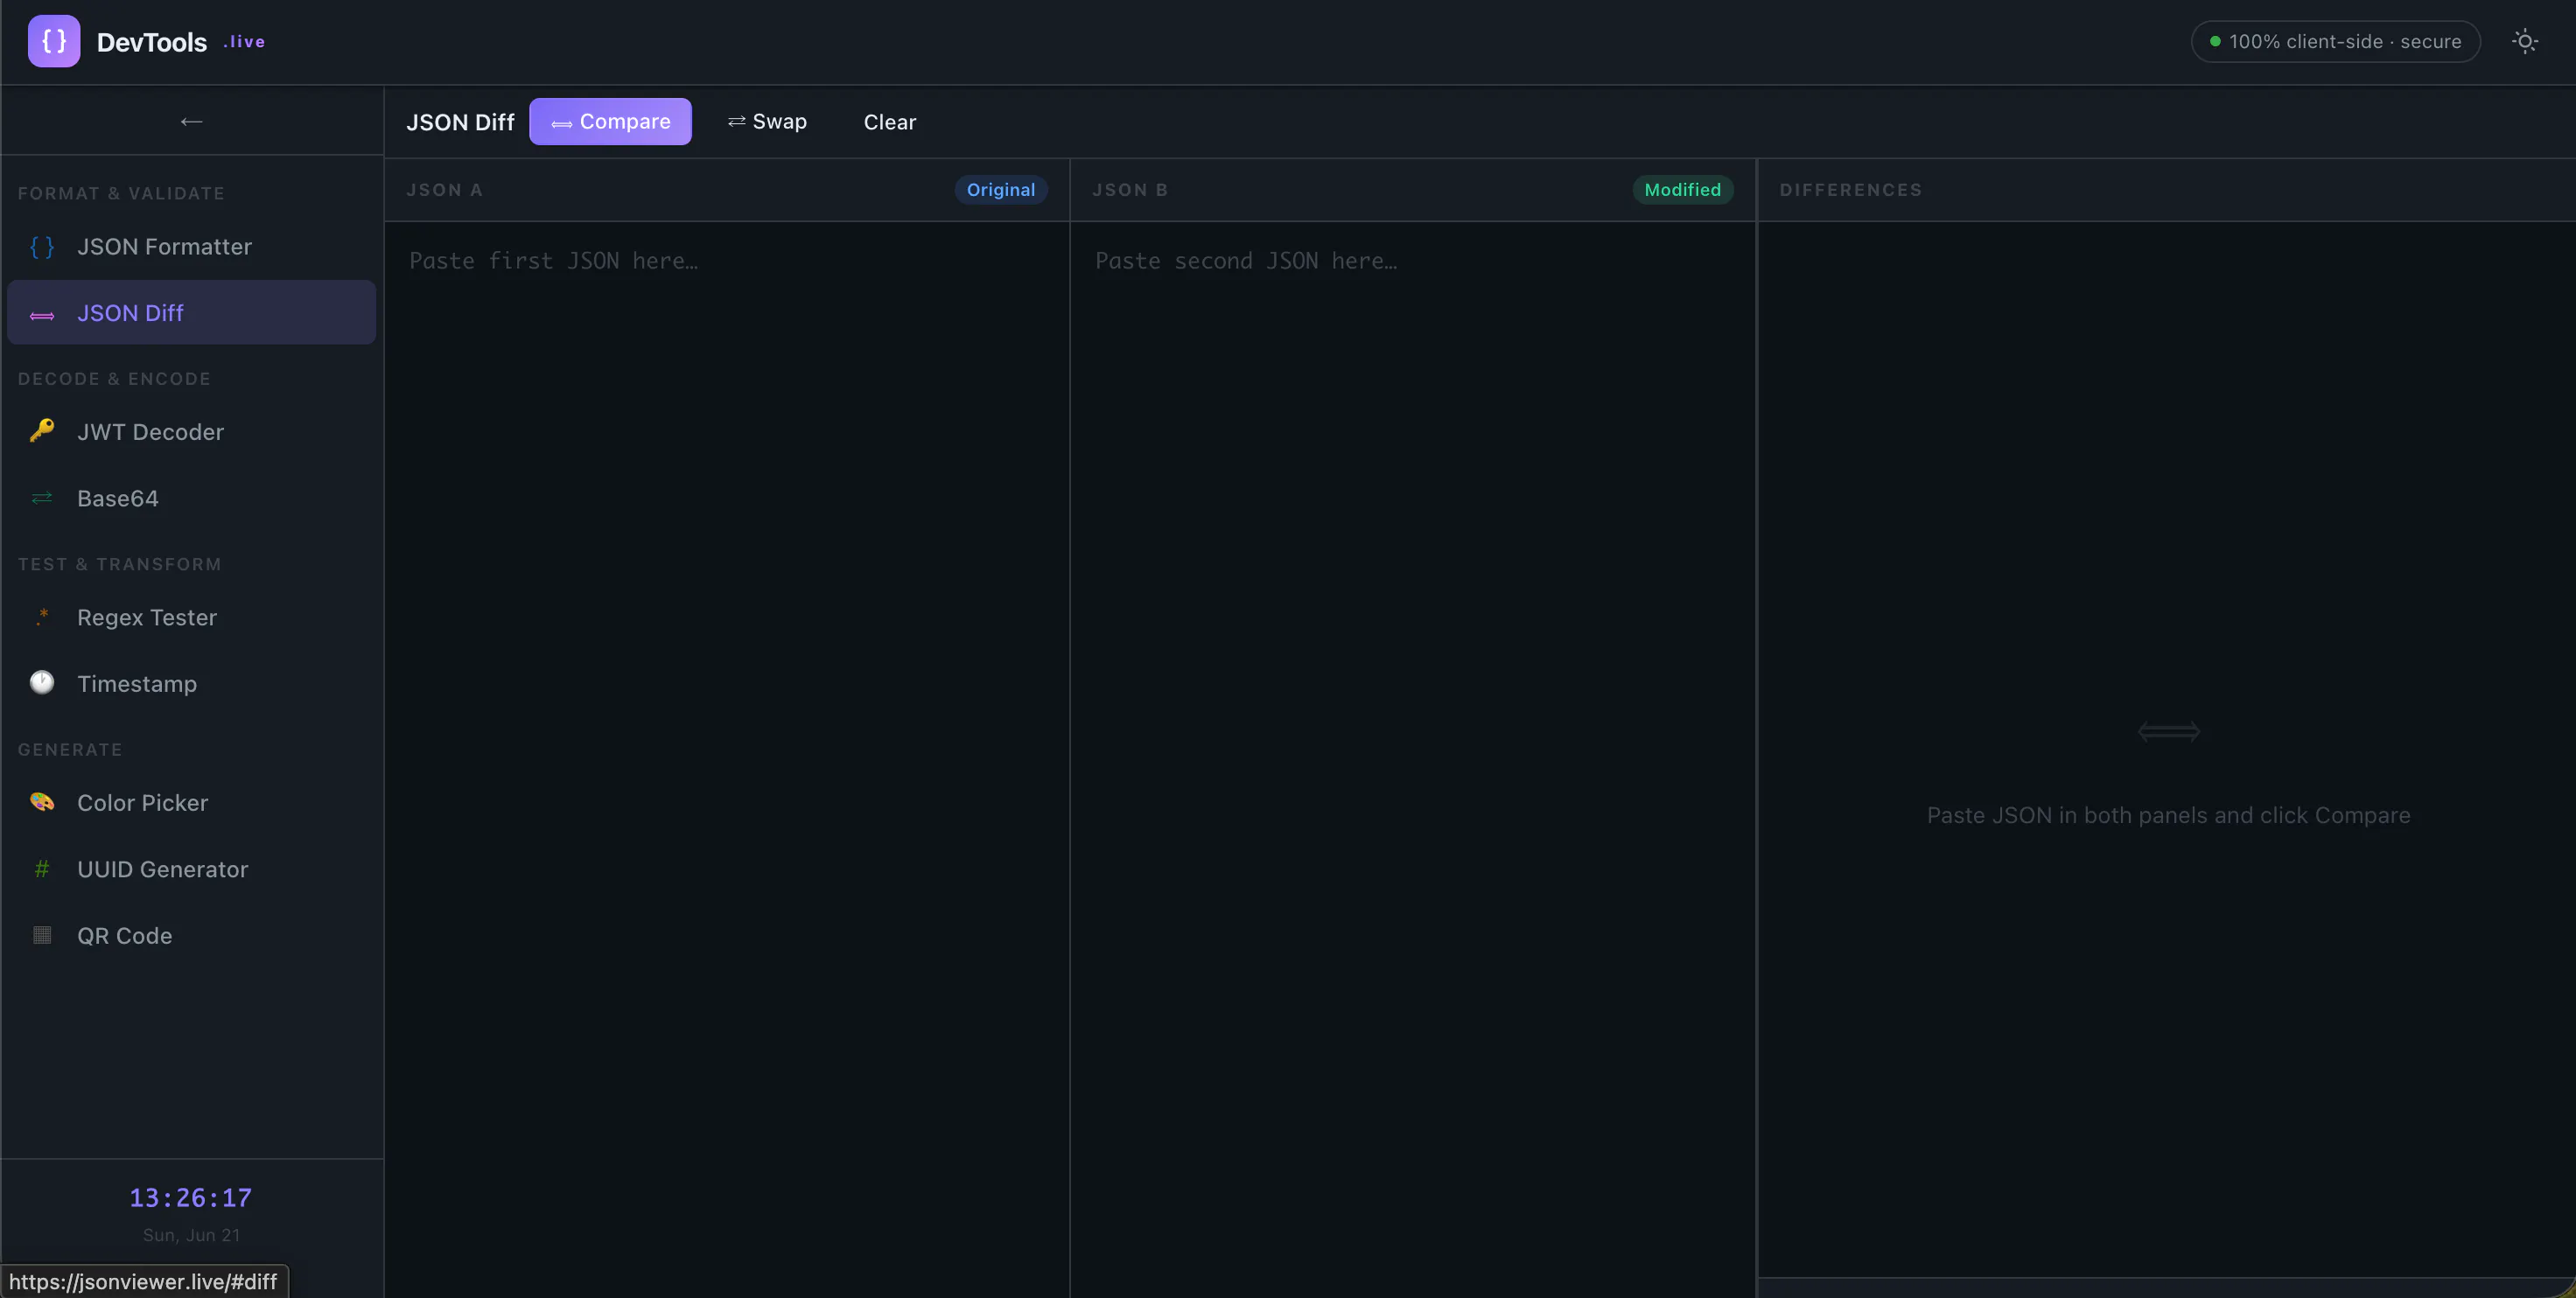Focus the 'Paste first JSON here' input

coord(727,760)
